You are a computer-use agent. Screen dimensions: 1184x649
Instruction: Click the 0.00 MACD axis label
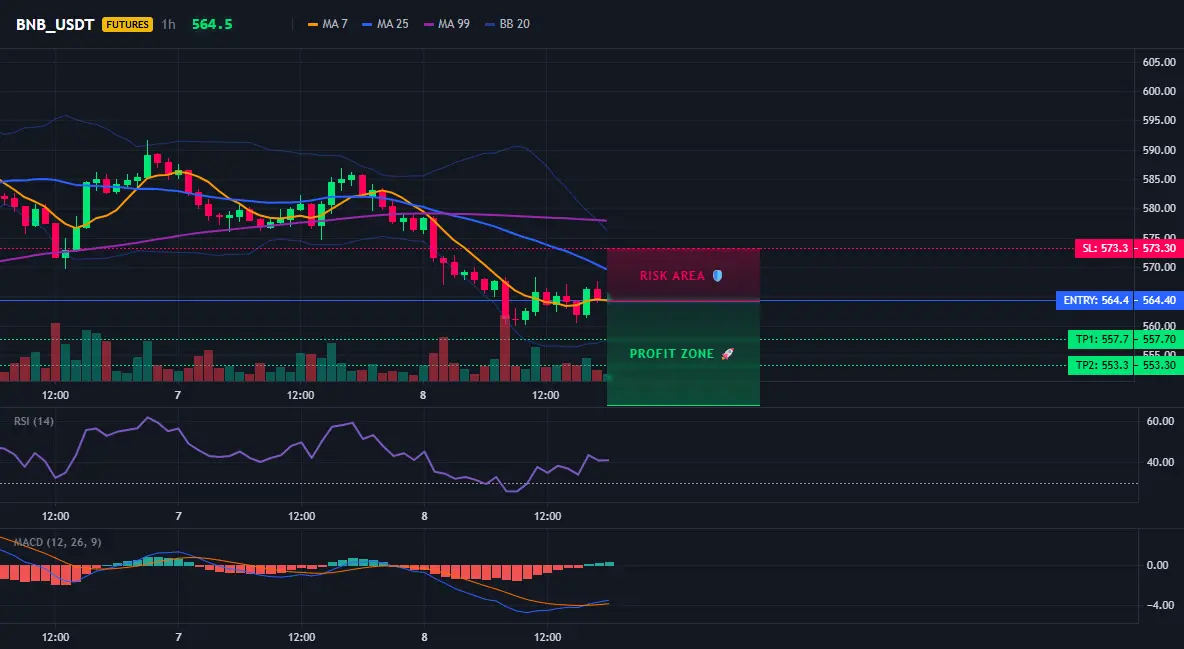click(1158, 565)
